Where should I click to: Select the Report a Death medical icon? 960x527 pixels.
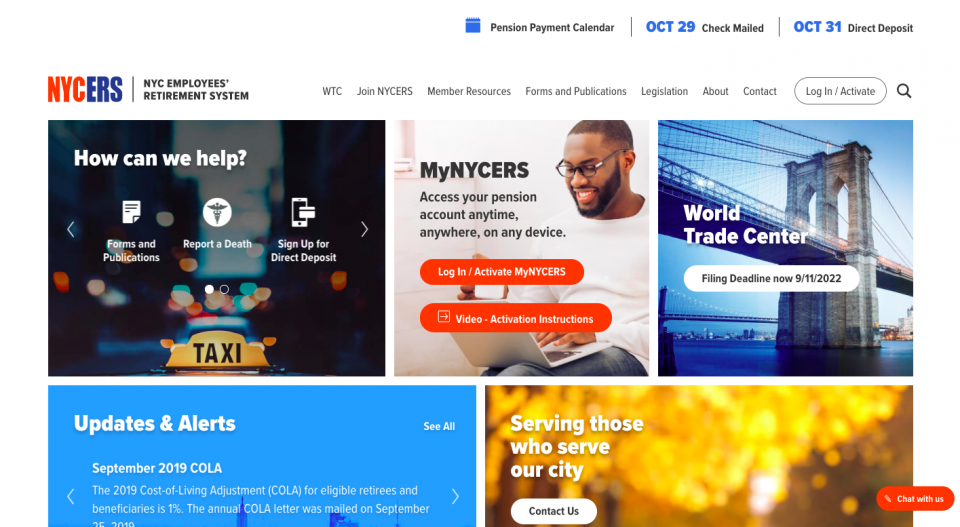click(217, 212)
